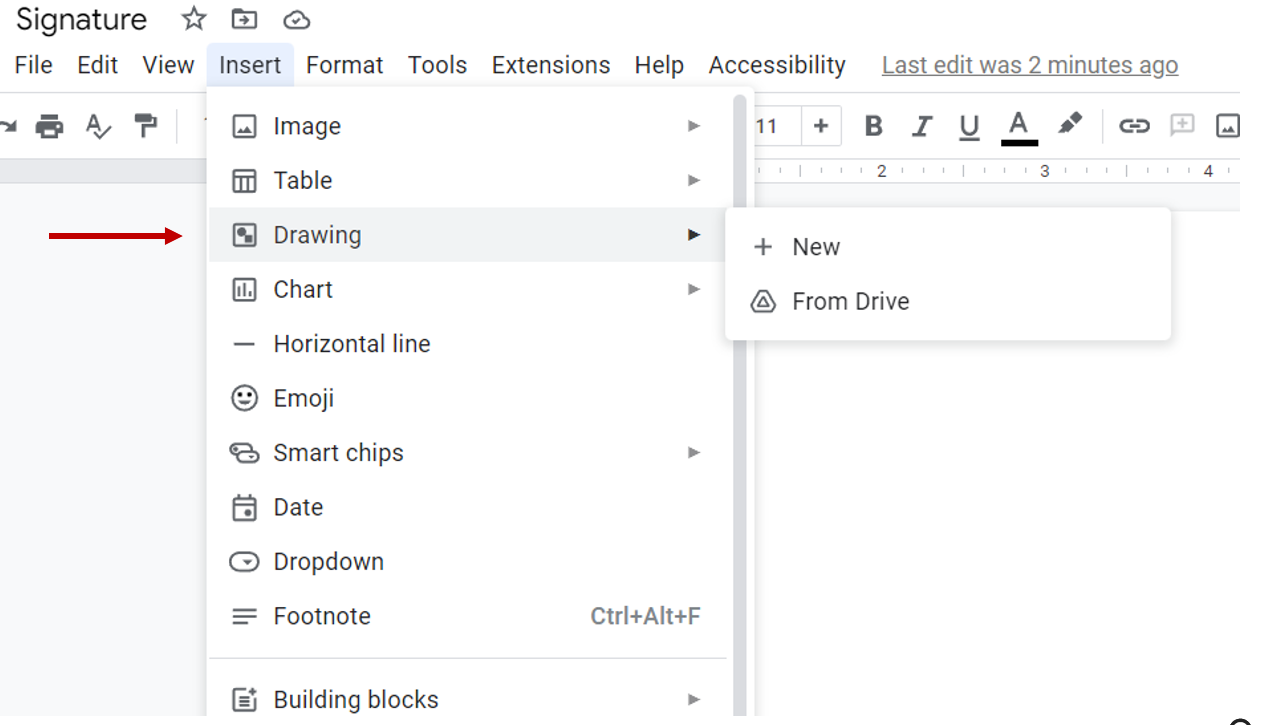Toggle italic formatting

[921, 126]
